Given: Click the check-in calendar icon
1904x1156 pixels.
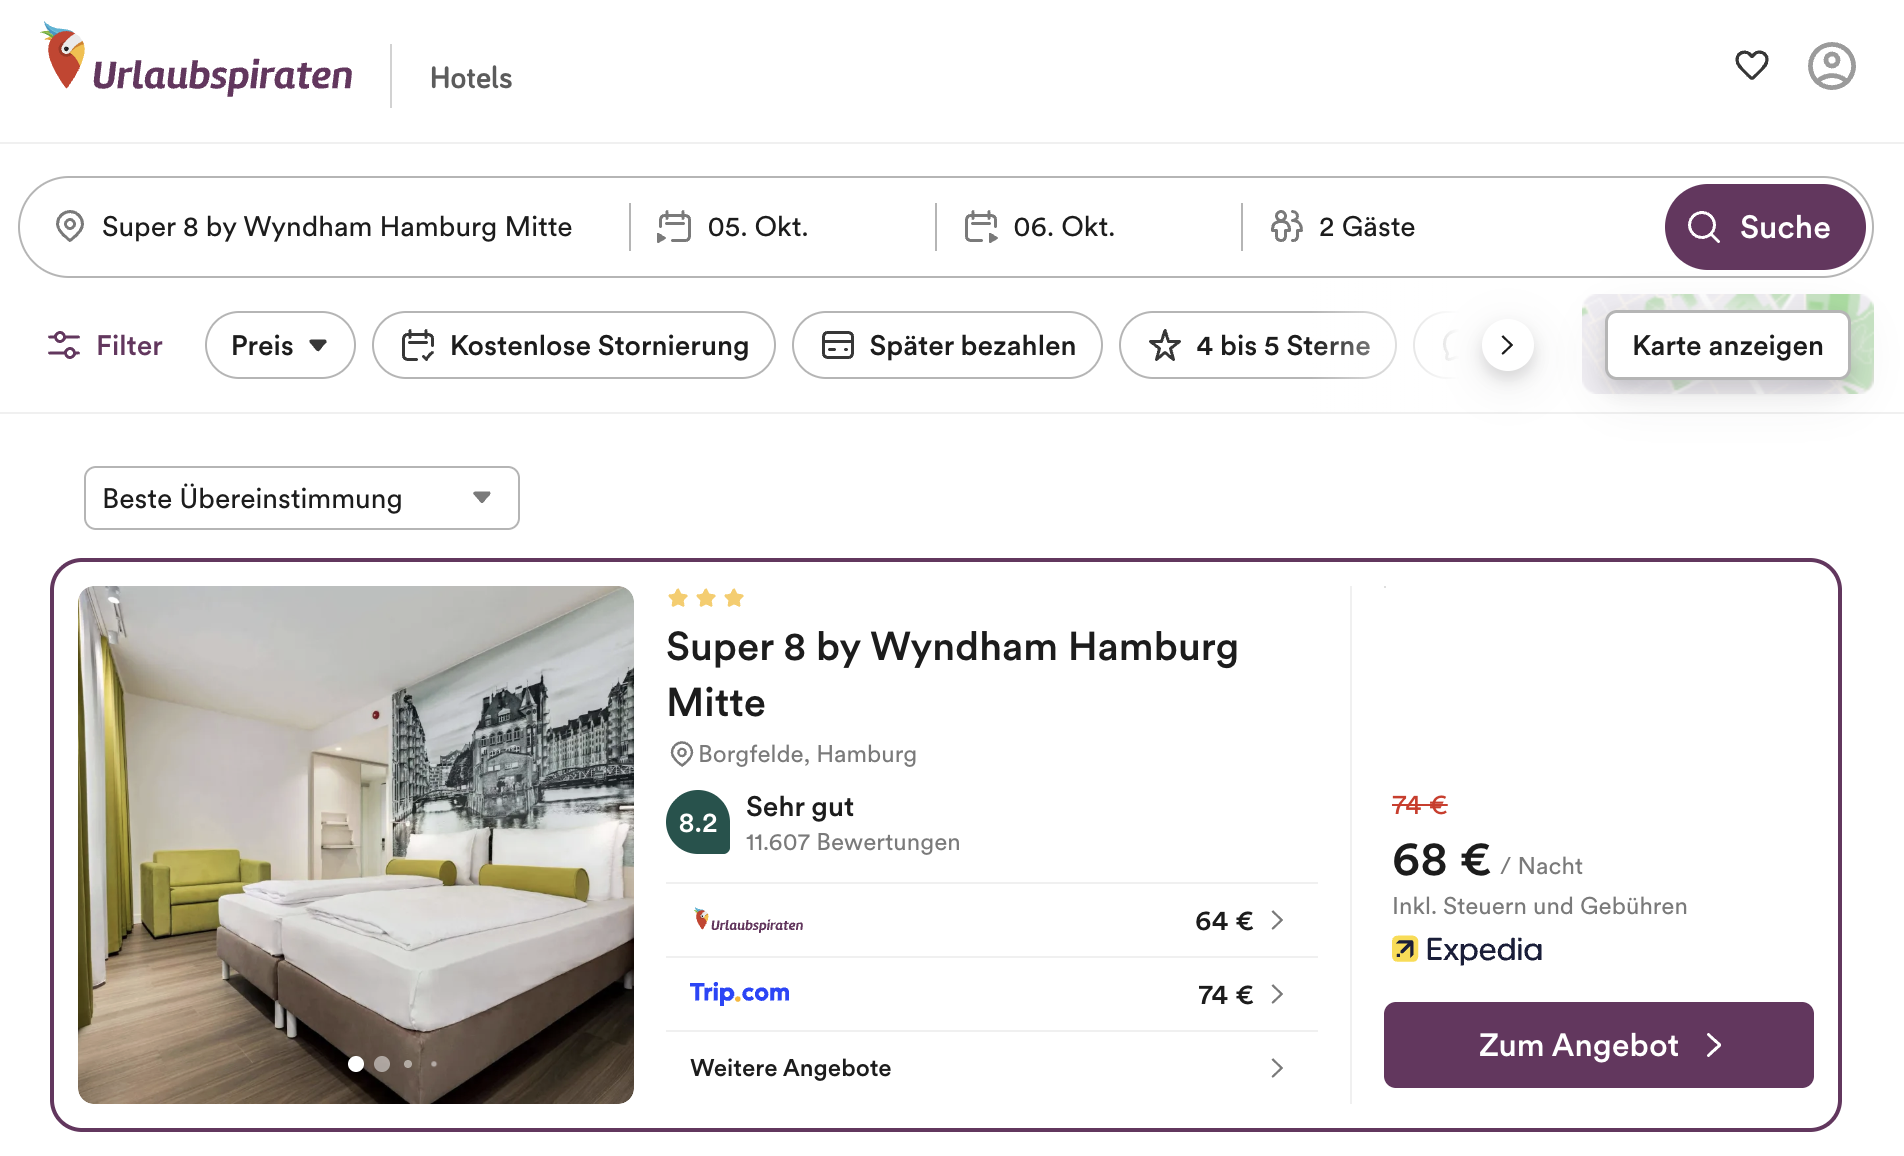Looking at the screenshot, I should point(674,226).
